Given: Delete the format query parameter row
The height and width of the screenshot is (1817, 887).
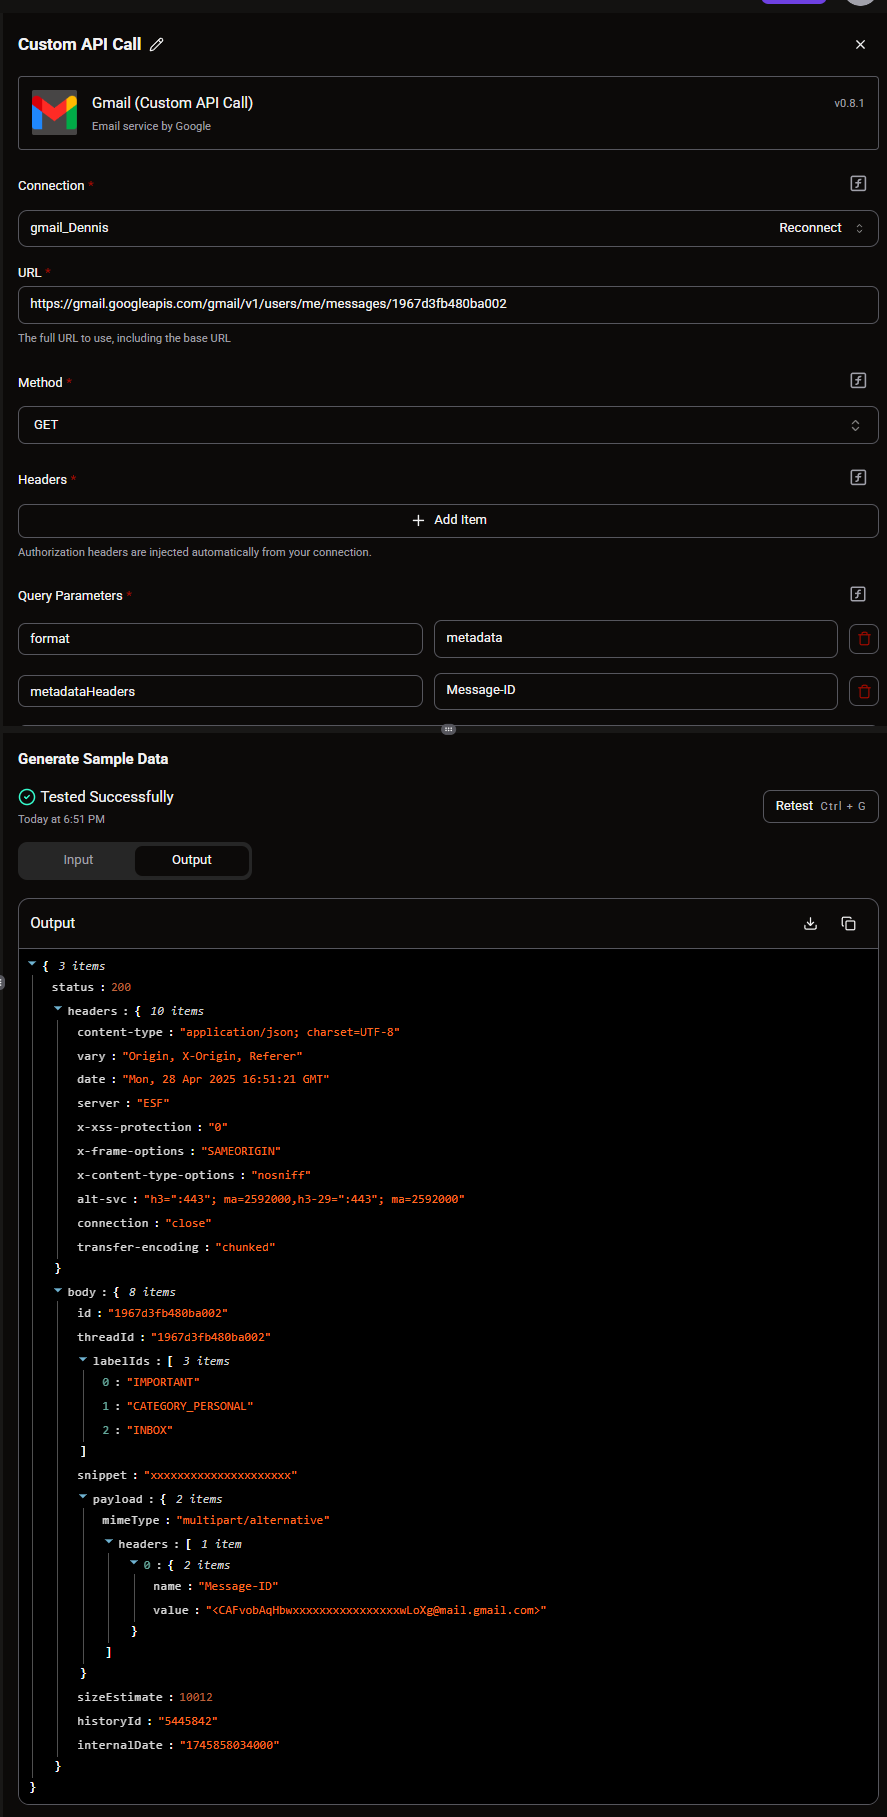Looking at the screenshot, I should 864,639.
